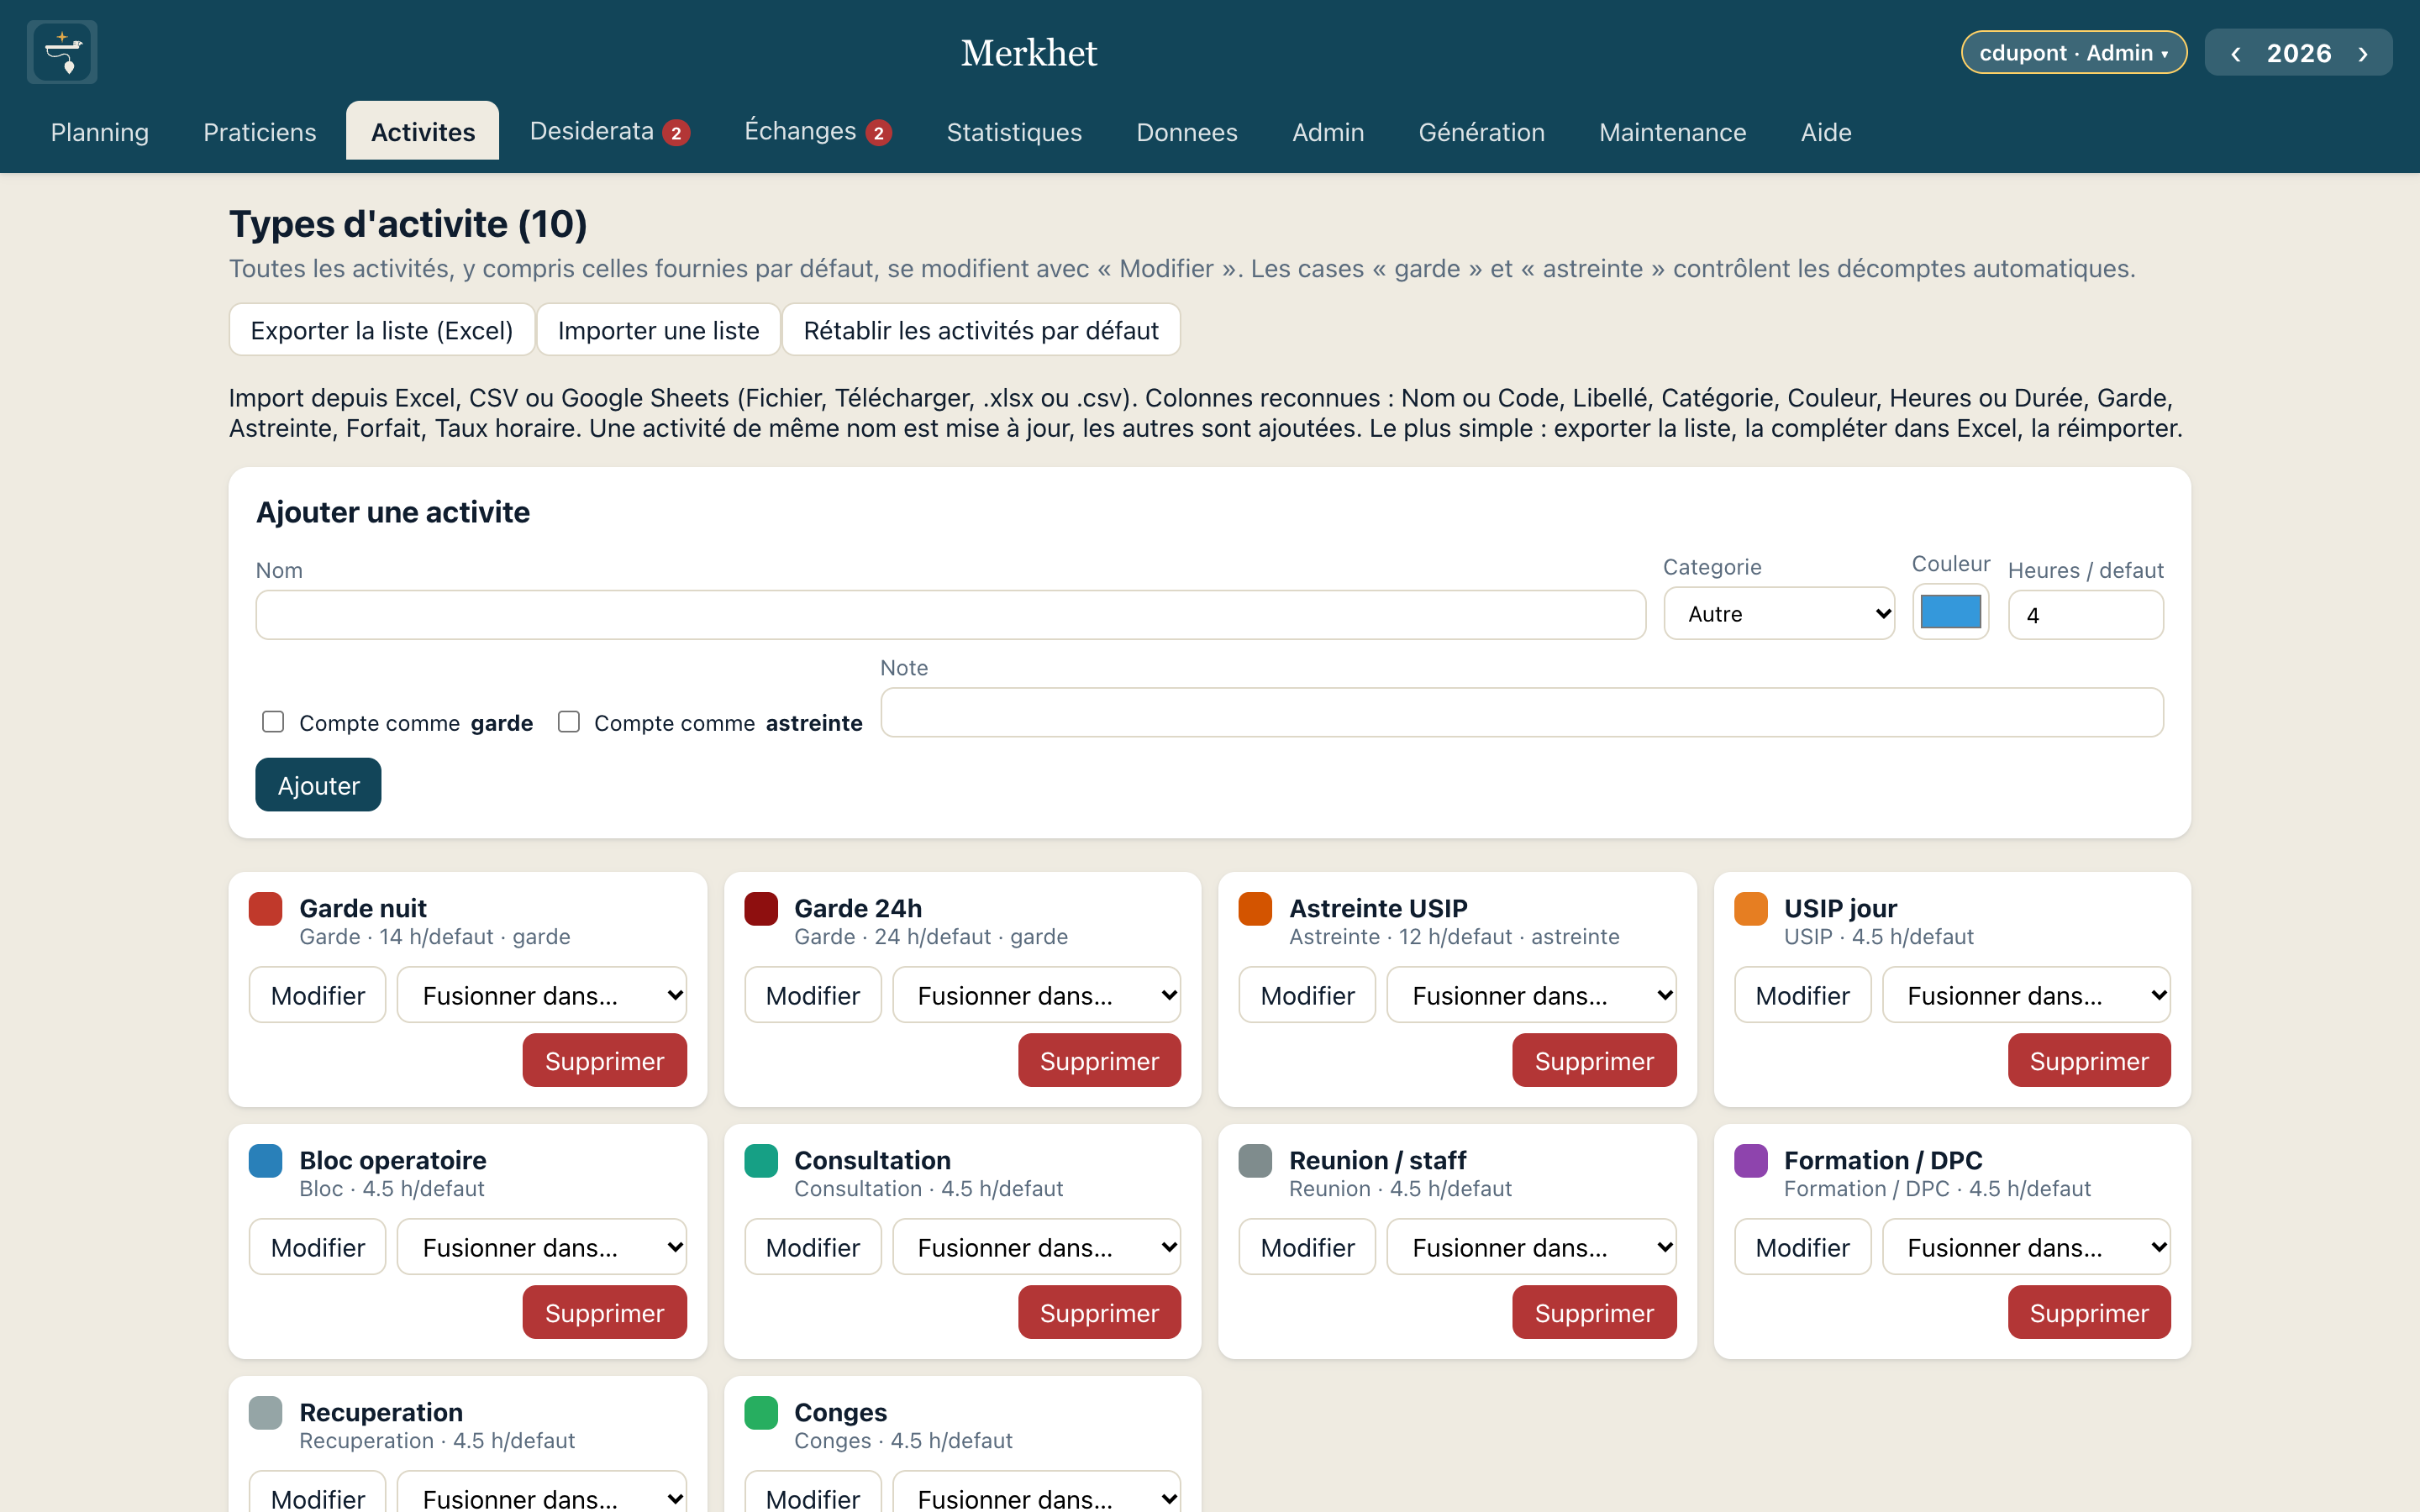The width and height of the screenshot is (2420, 1512).
Task: Click Bloc operatoire blue square
Action: (x=266, y=1161)
